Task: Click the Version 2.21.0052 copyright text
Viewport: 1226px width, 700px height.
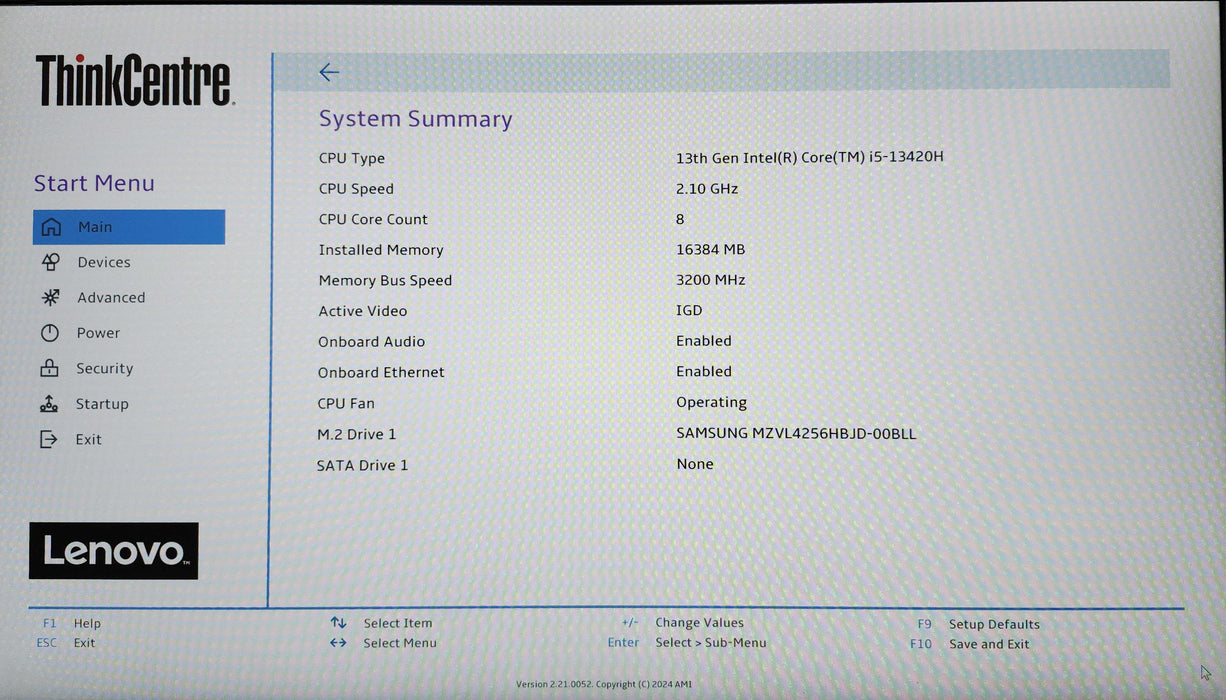Action: click(x=603, y=684)
